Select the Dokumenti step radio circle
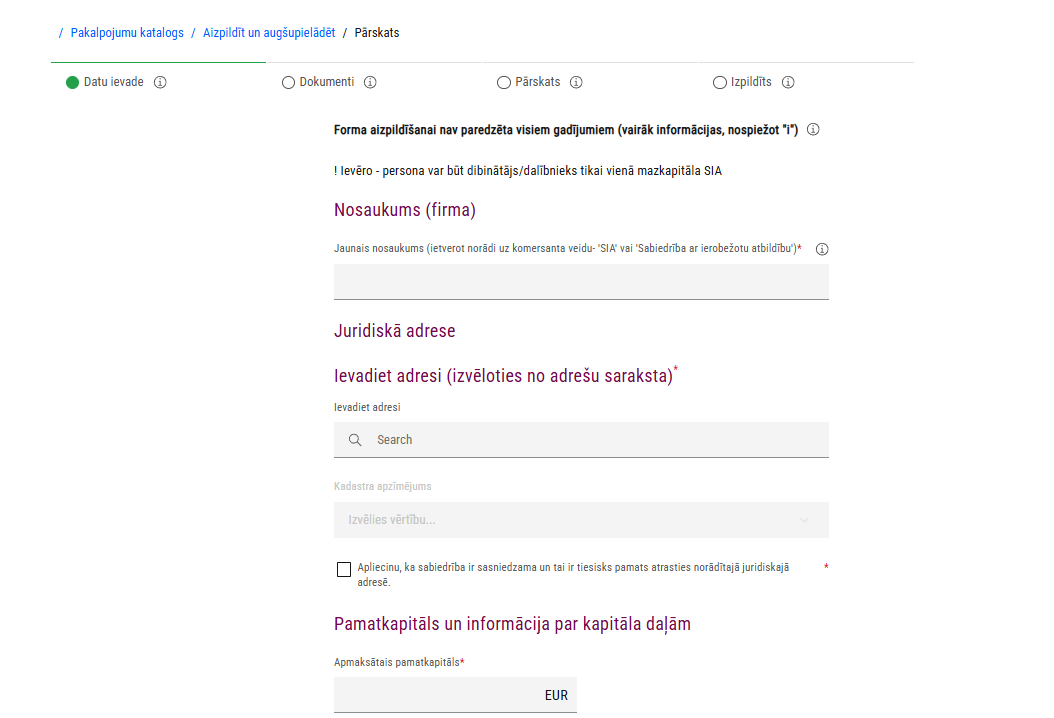The height and width of the screenshot is (718, 1054). coord(288,83)
